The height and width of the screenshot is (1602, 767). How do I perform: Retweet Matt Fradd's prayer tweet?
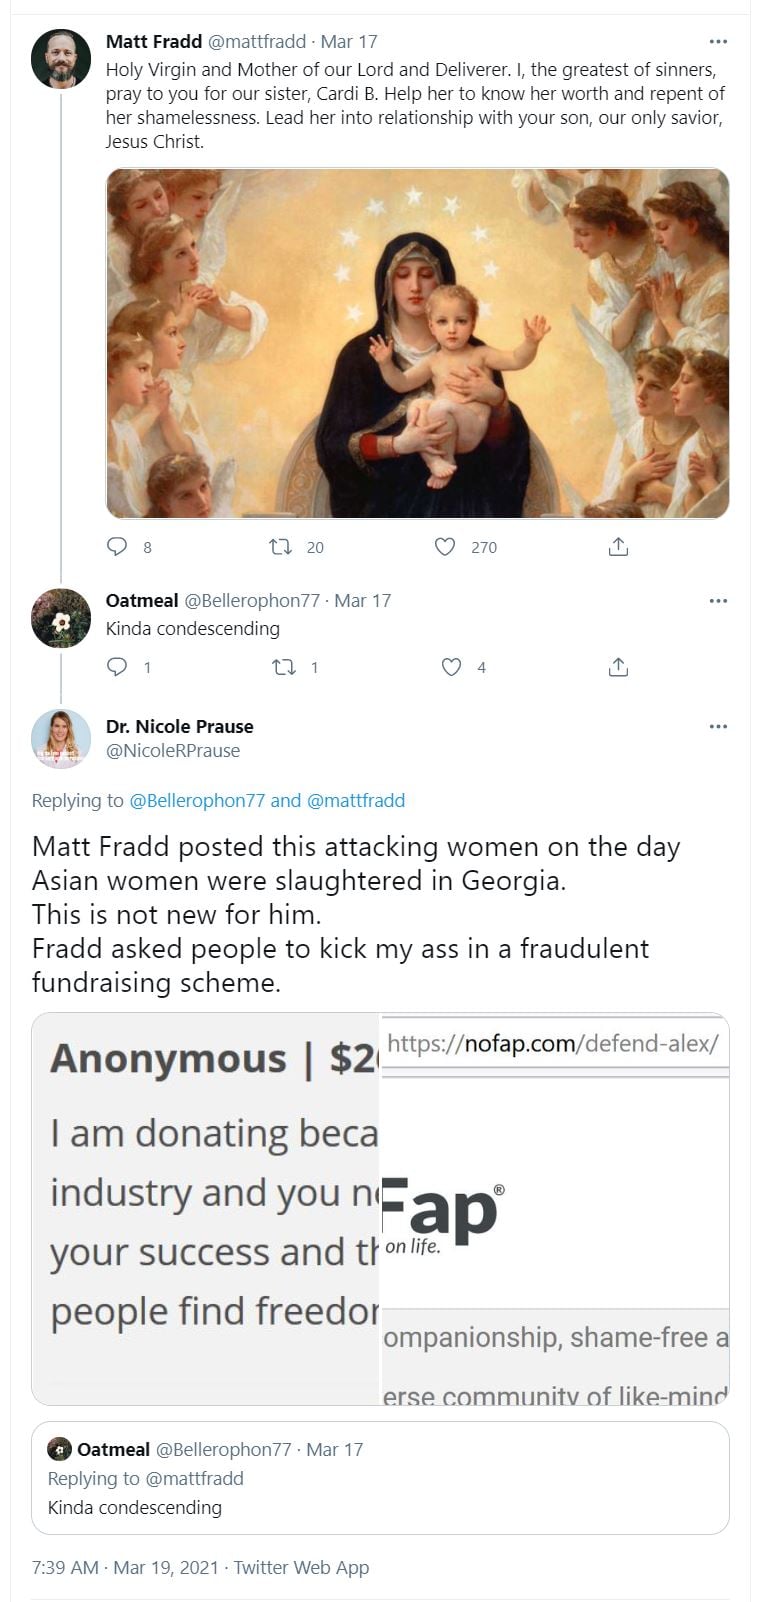(281, 547)
